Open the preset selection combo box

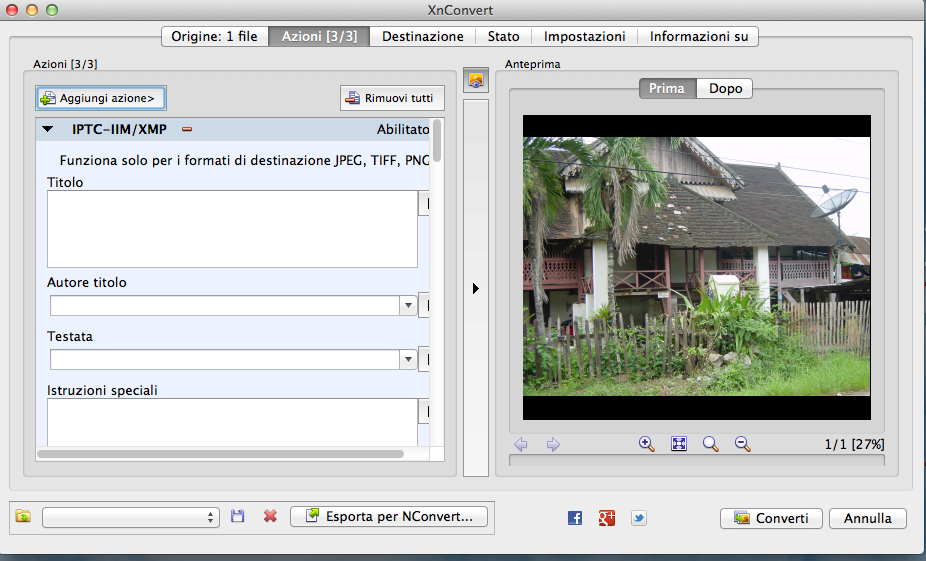(x=130, y=517)
